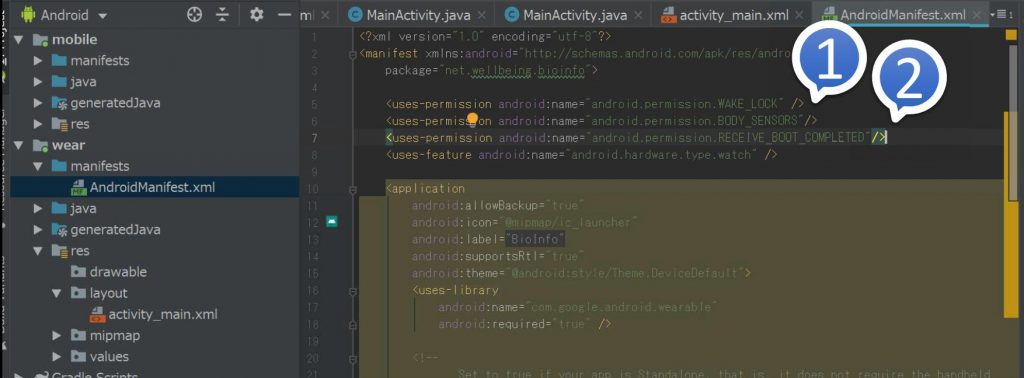Select AndroidManifest.xml in the project tree

point(152,187)
